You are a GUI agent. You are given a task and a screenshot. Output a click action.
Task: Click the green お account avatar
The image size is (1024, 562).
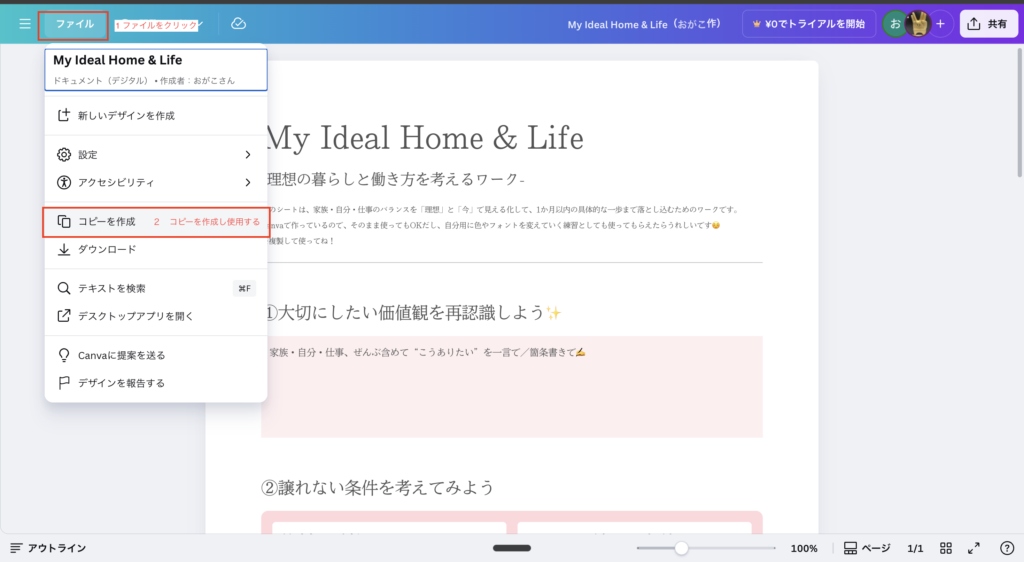895,24
